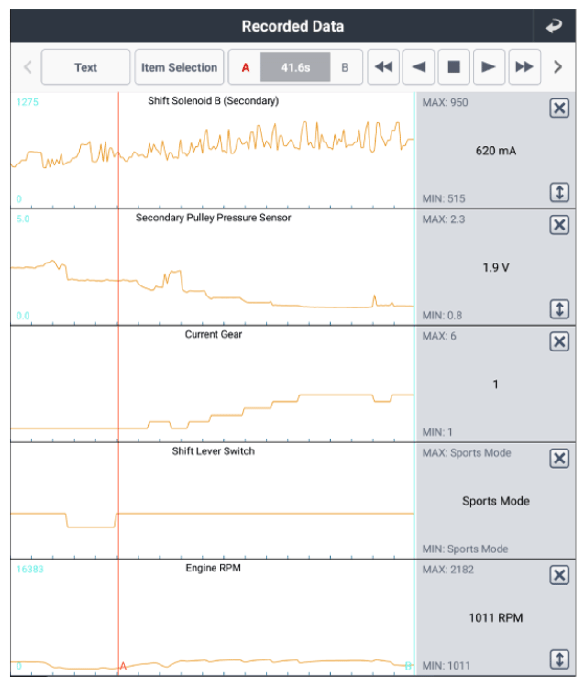Play the recorded data forward
586x686 pixels.
point(489,67)
